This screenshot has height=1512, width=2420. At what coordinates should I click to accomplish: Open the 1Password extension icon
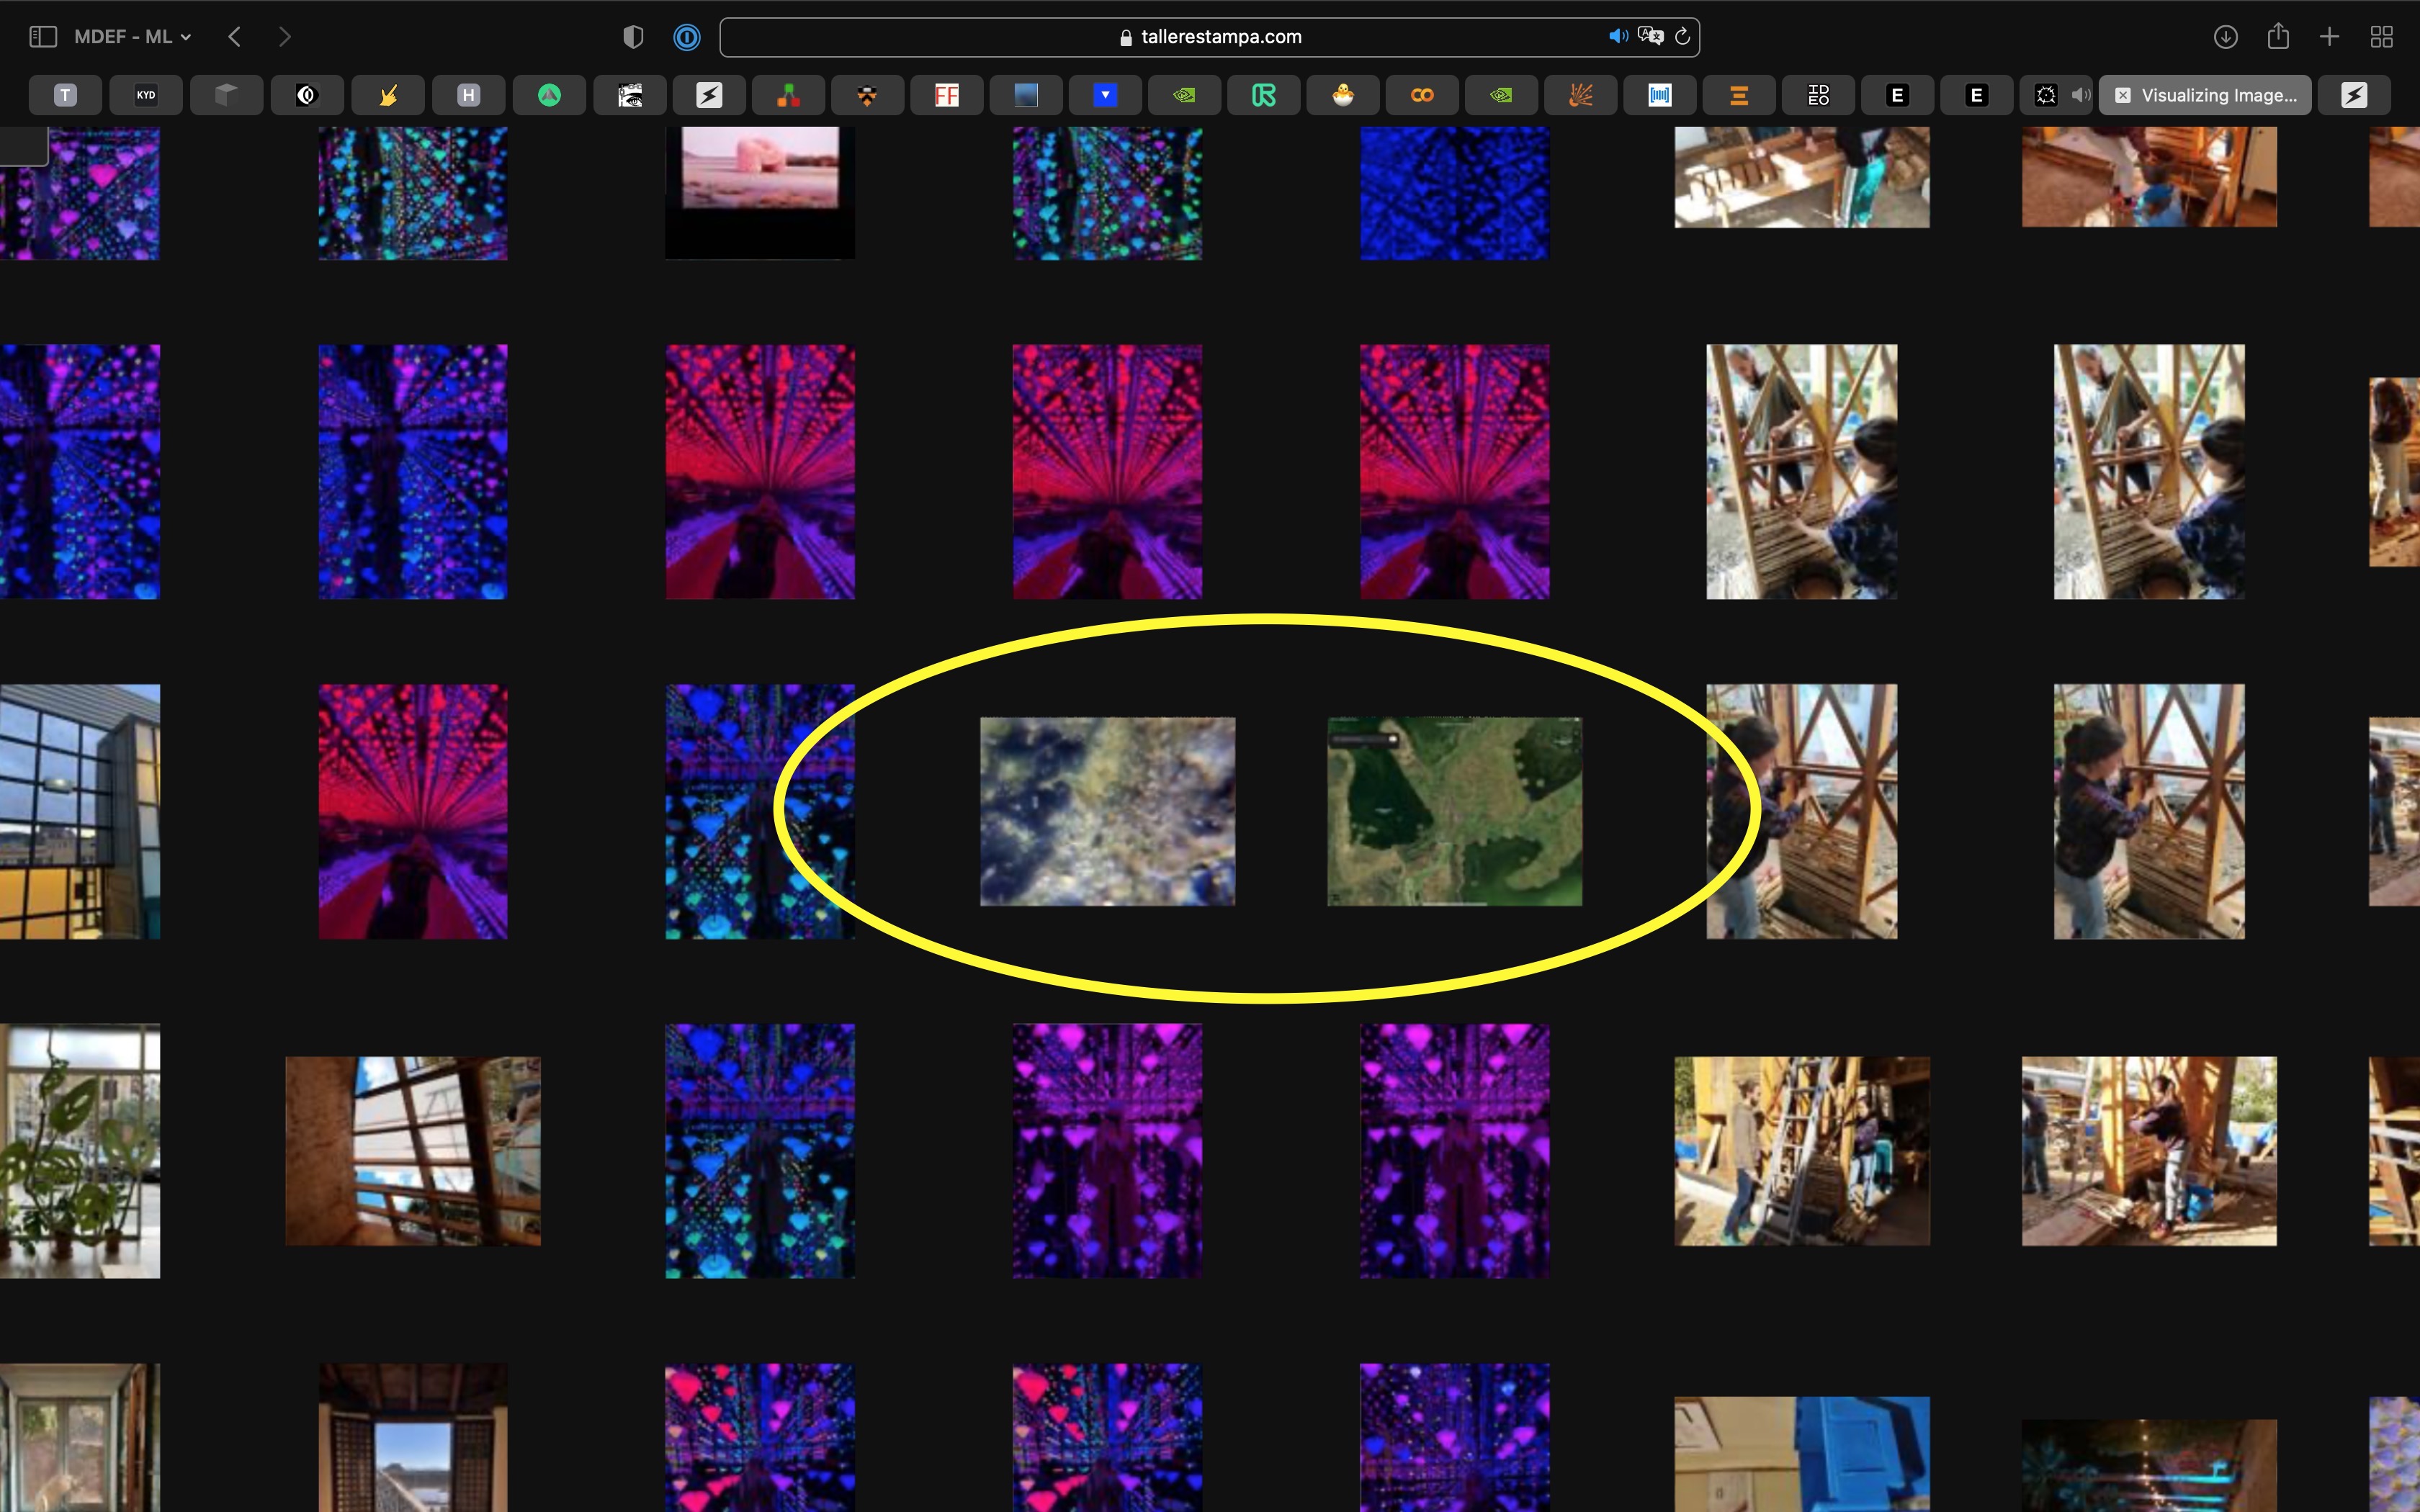(686, 37)
